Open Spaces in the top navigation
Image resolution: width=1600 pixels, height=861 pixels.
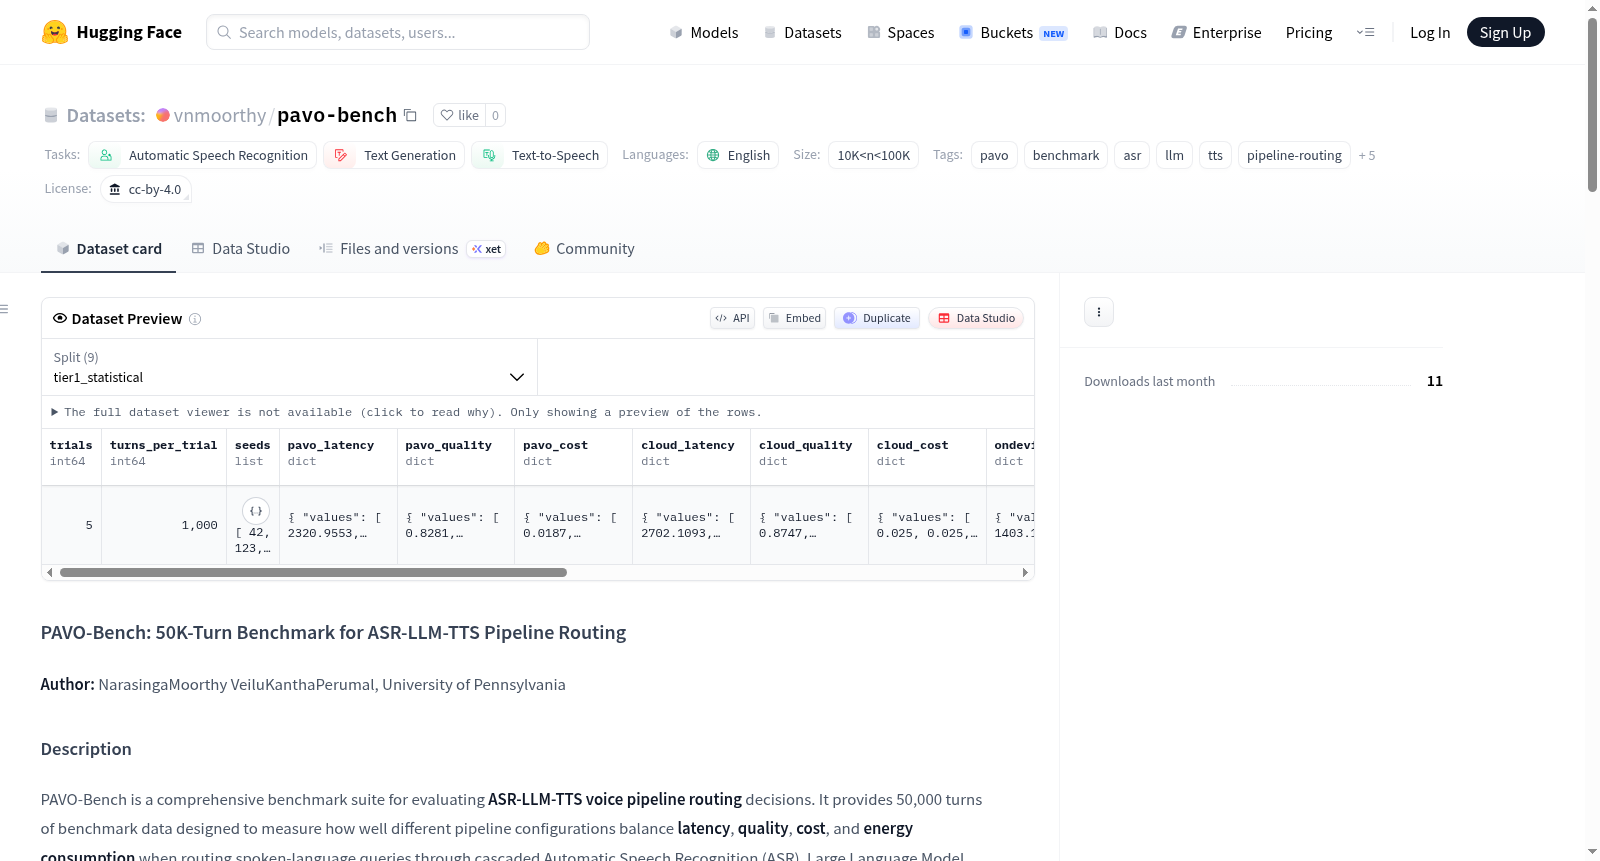[x=901, y=32]
